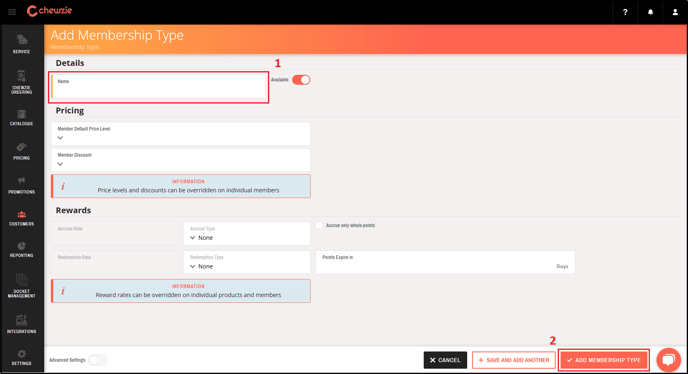
Task: Click the Membership Type breadcrumb
Action: [75, 47]
